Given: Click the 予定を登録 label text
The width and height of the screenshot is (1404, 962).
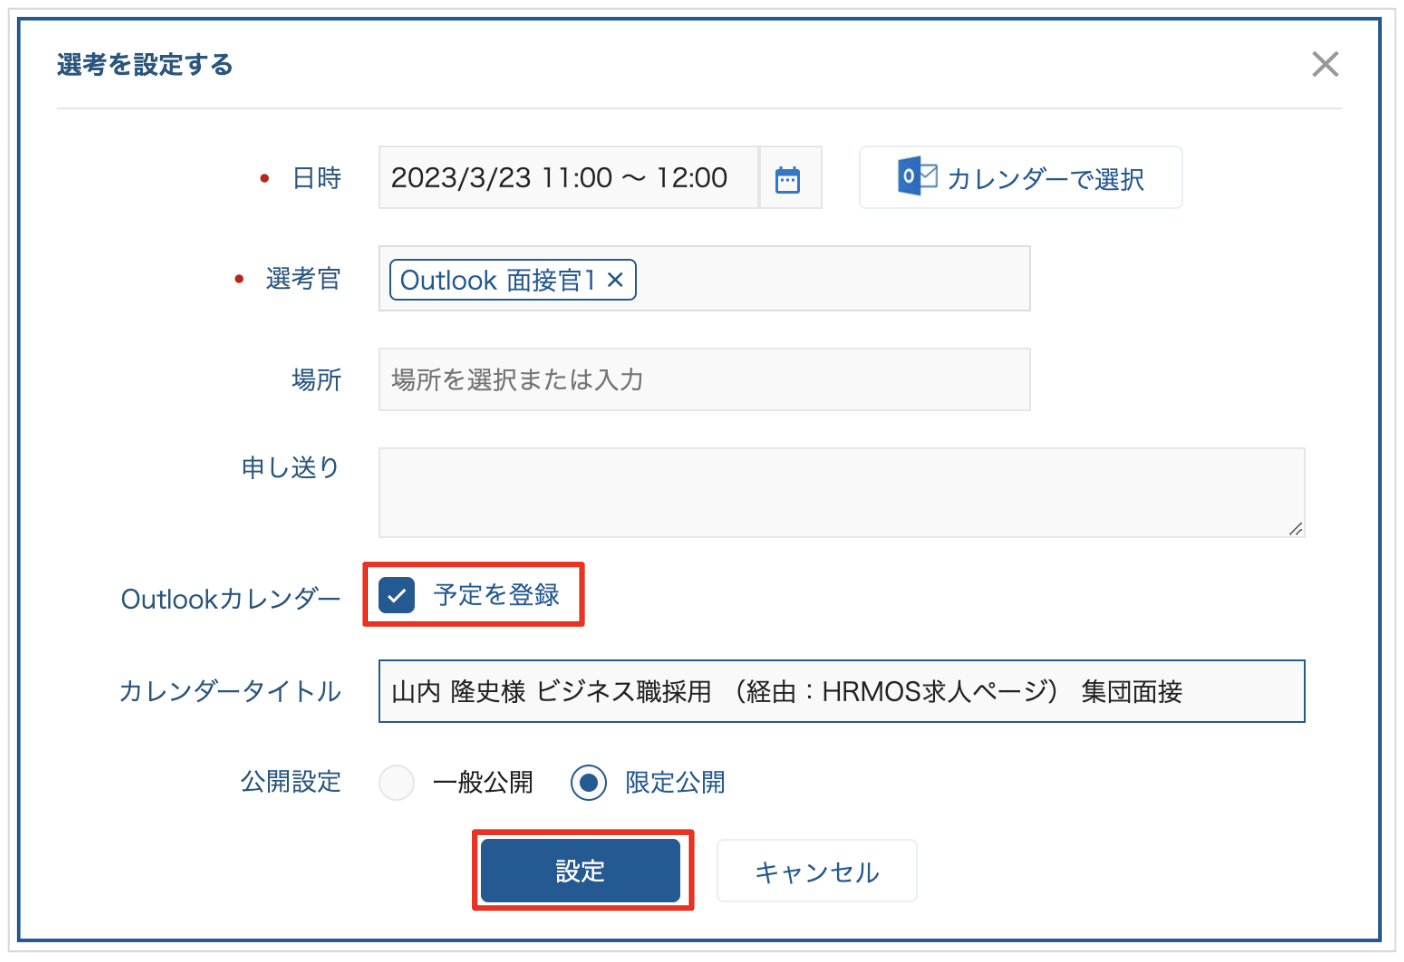Looking at the screenshot, I should point(496,595).
